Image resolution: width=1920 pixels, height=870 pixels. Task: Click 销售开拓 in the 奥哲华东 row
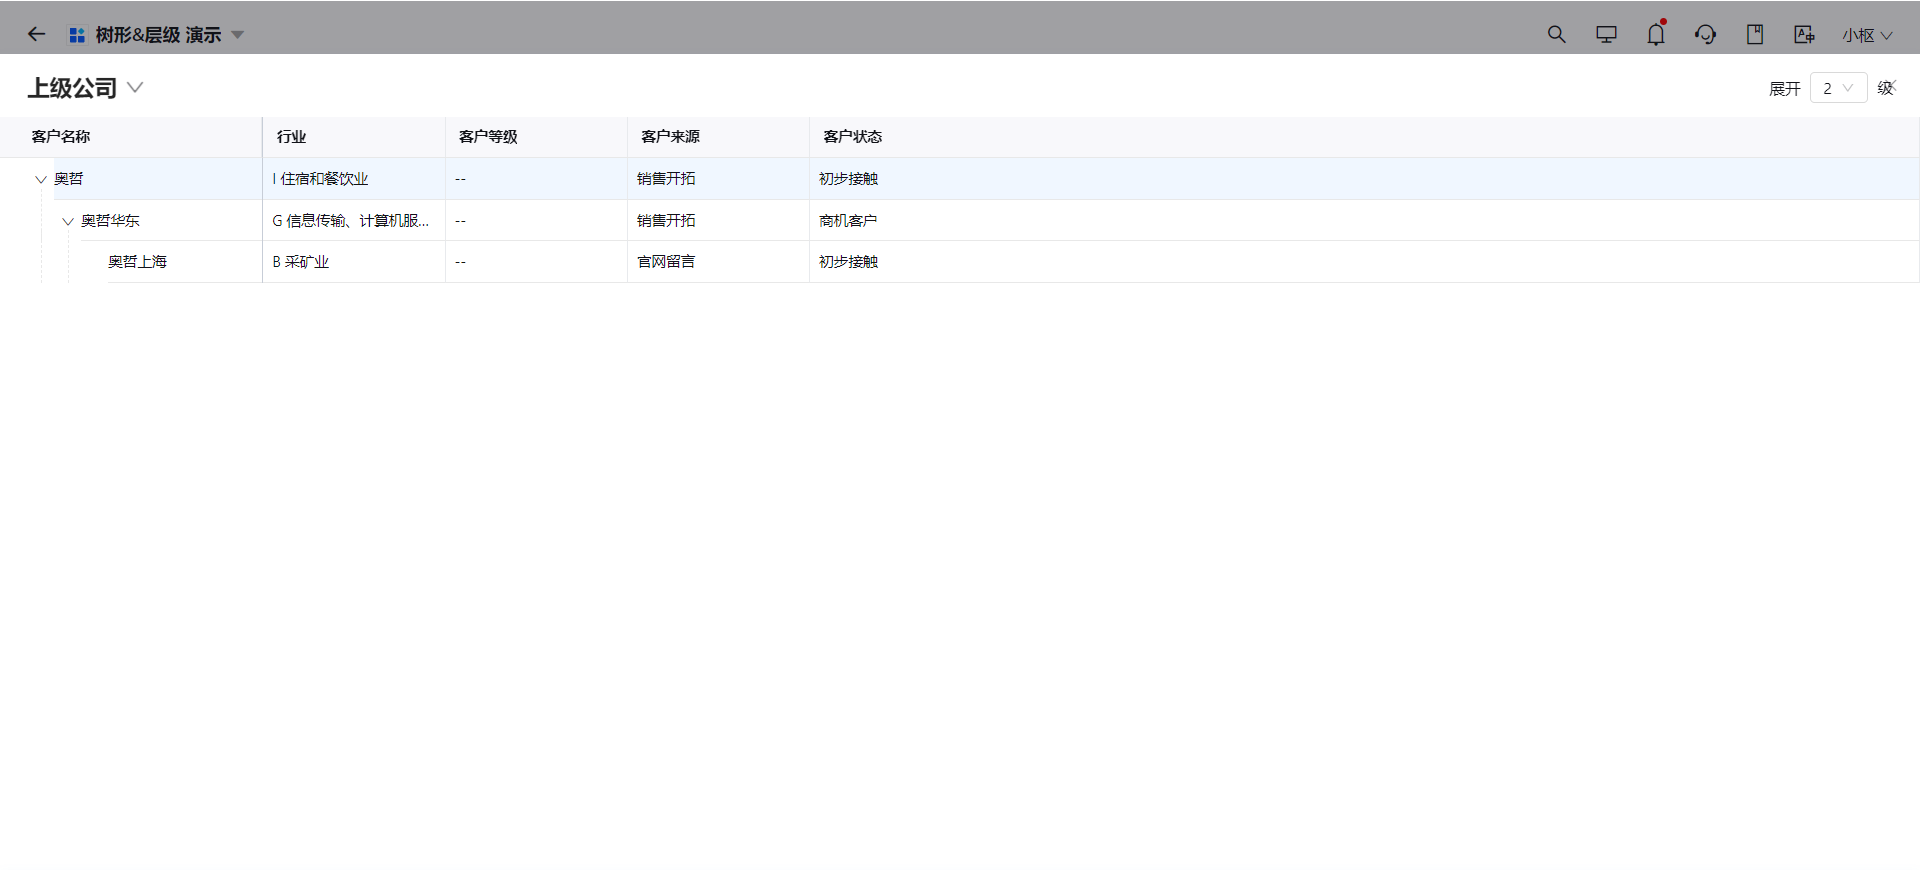coord(666,220)
